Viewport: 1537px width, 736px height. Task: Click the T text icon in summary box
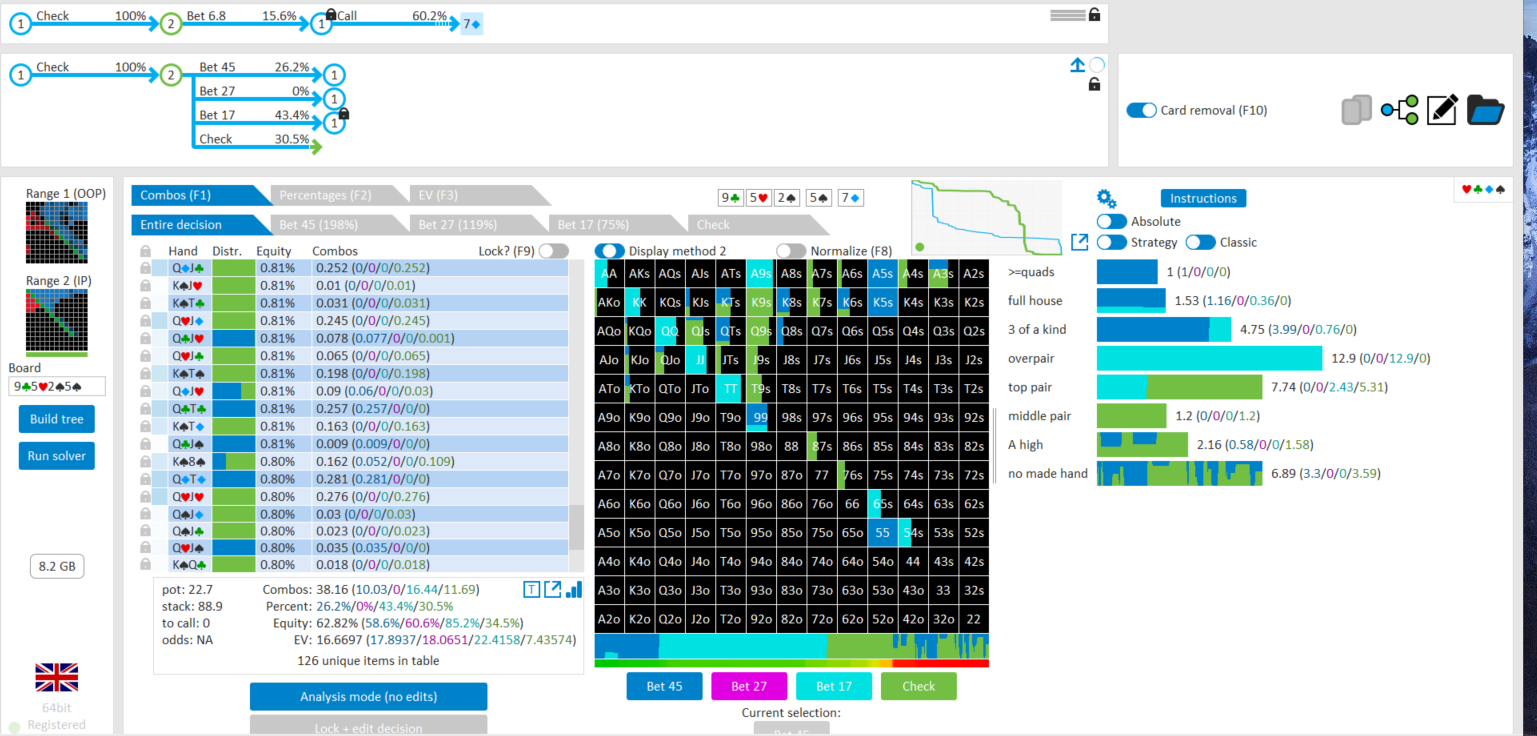coord(531,590)
